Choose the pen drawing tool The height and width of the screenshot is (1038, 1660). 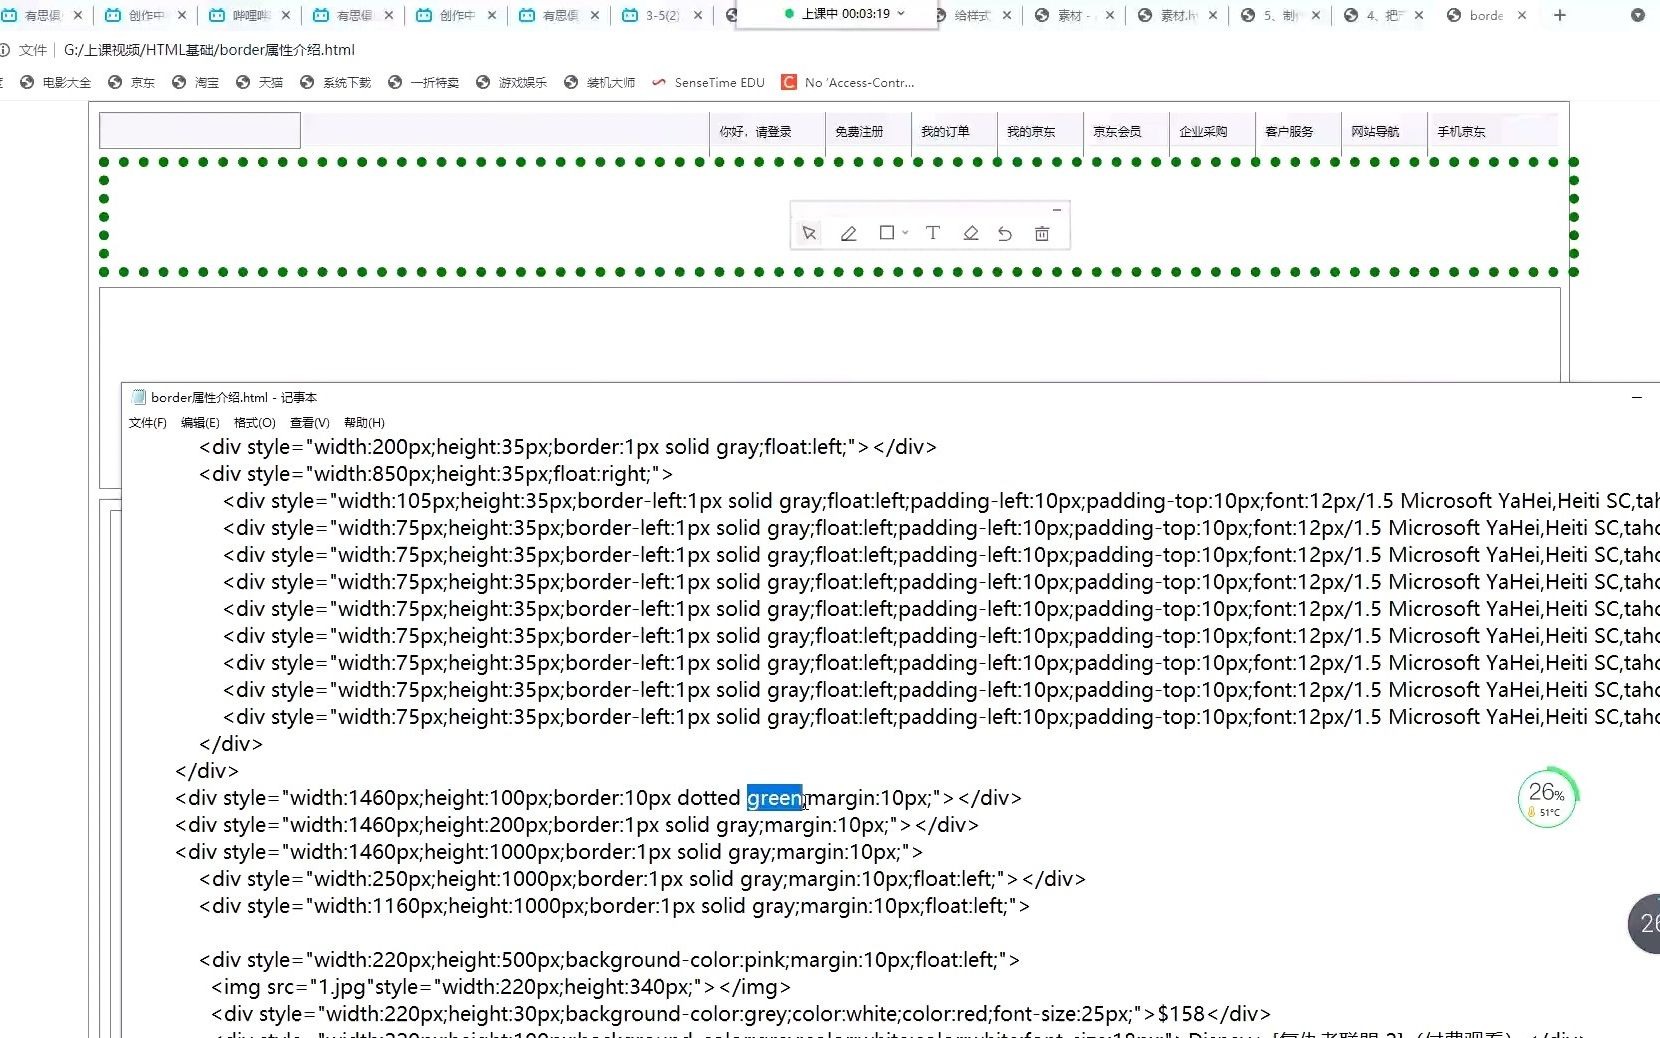[x=848, y=233]
